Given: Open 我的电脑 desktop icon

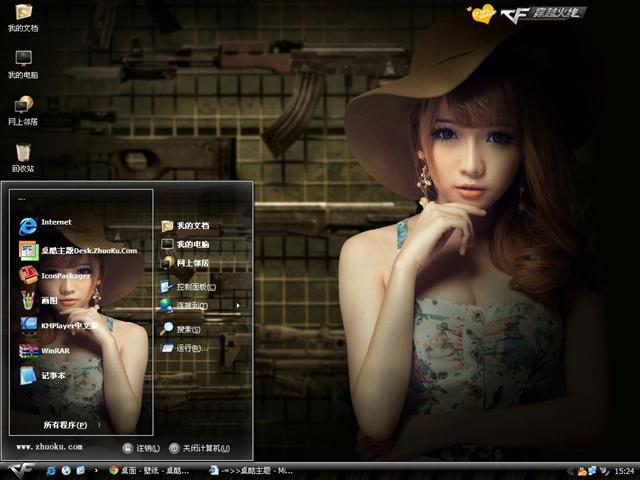Looking at the screenshot, I should pos(23,63).
